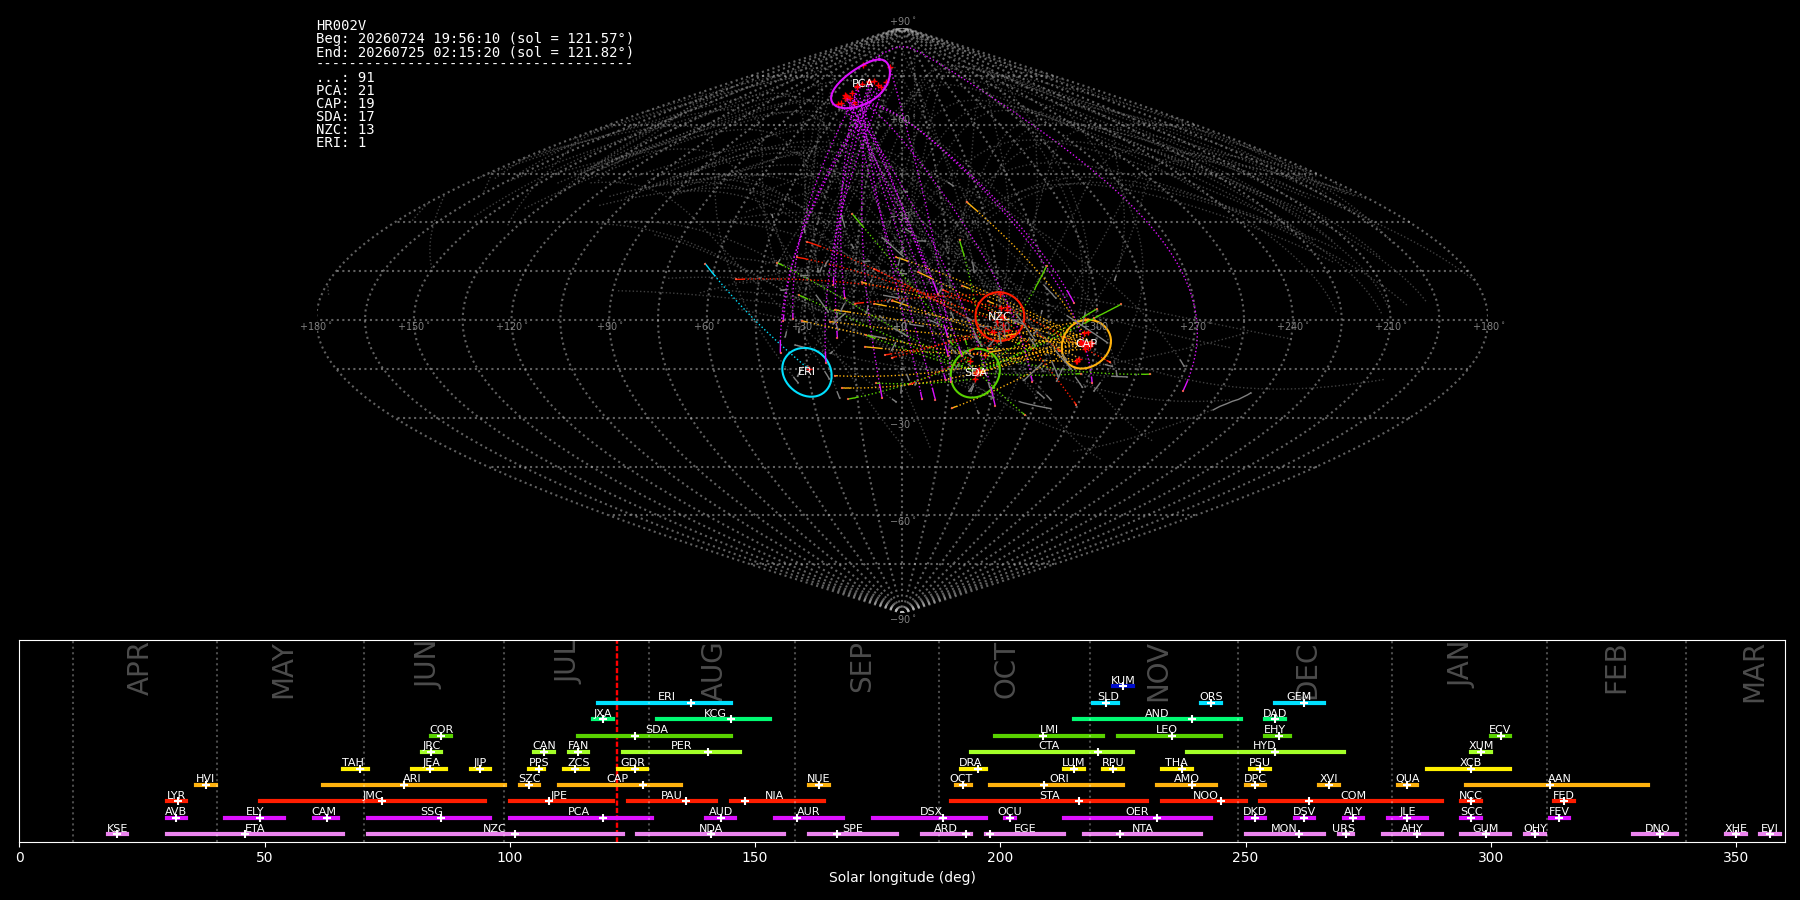Click the magenta PCA radiant ellipse
The height and width of the screenshot is (900, 1800).
pyautogui.click(x=861, y=84)
